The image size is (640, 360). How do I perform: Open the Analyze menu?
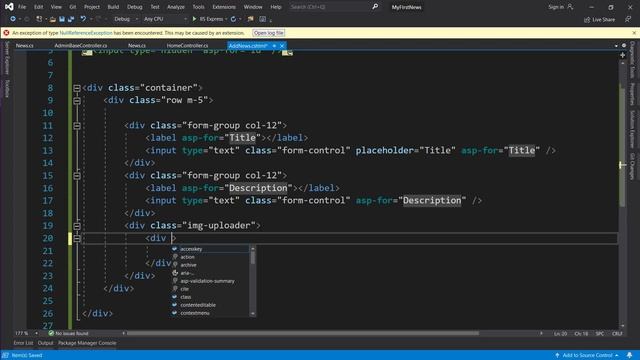[x=176, y=7]
